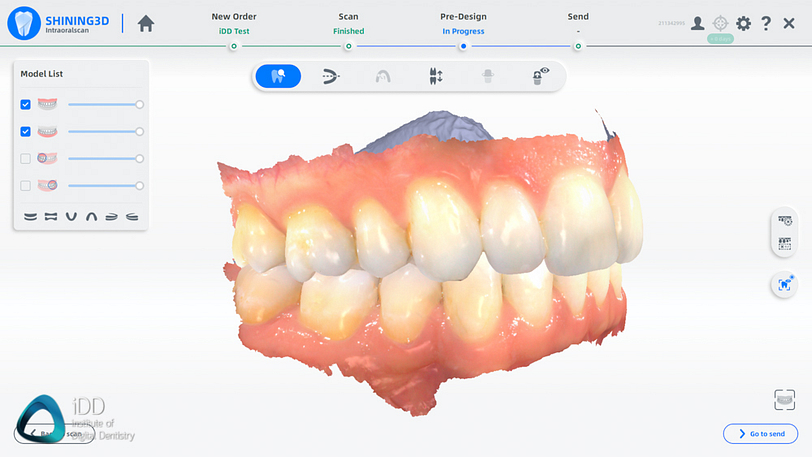
Task: Click the scan body view eye tool
Action: pos(541,76)
